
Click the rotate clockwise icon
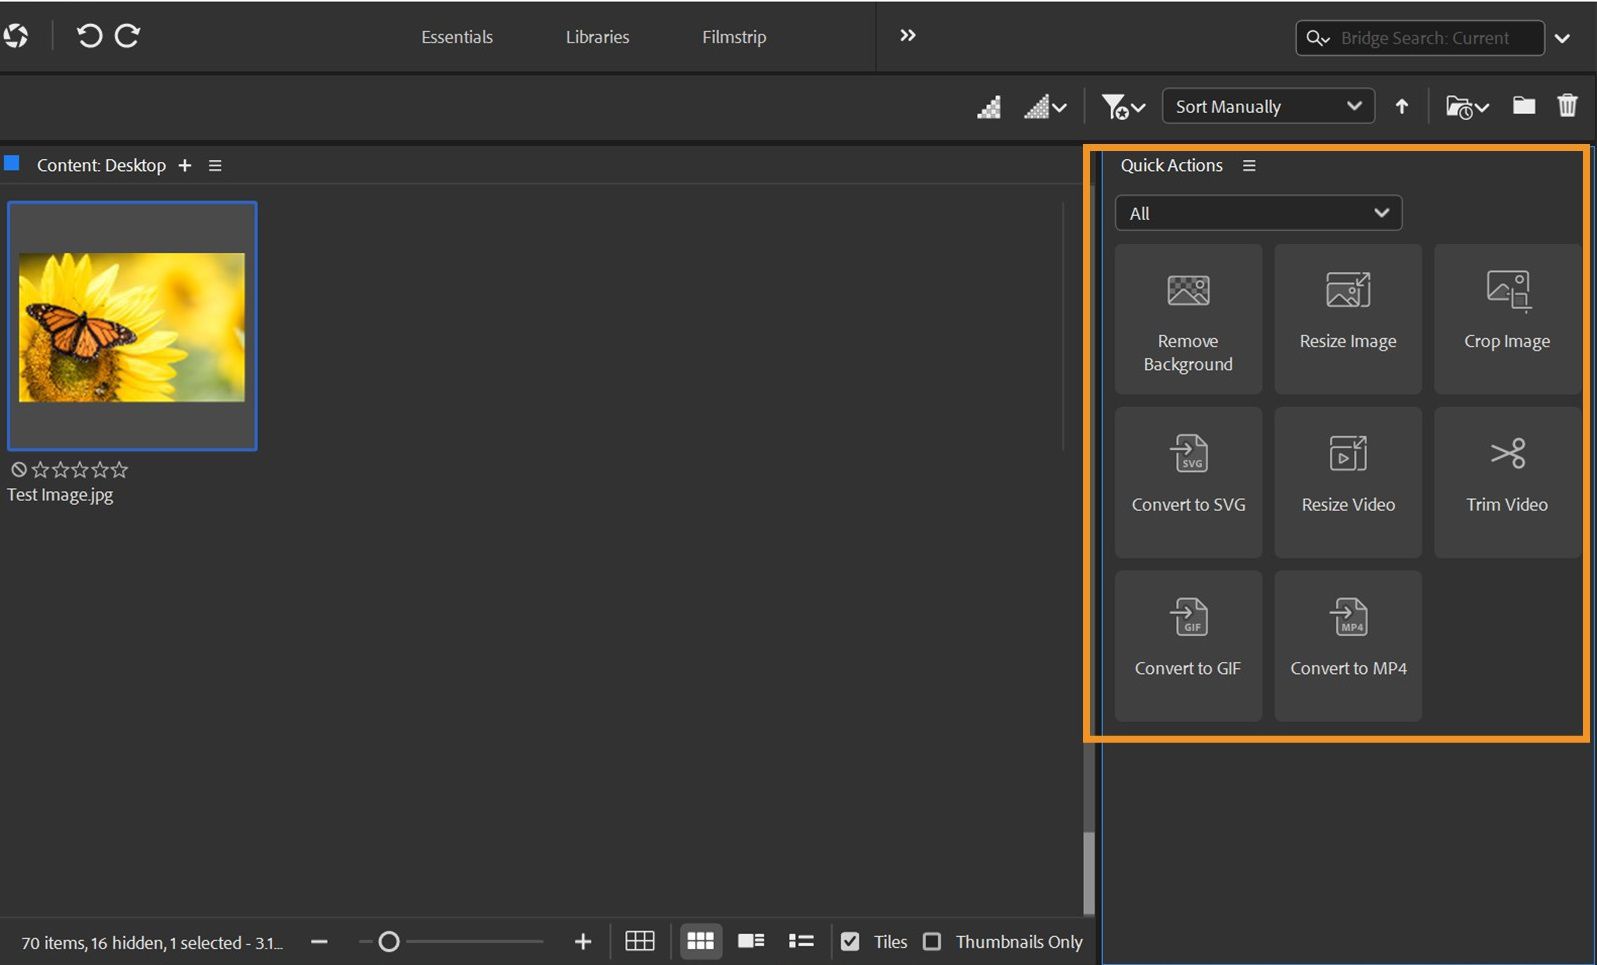pyautogui.click(x=127, y=36)
